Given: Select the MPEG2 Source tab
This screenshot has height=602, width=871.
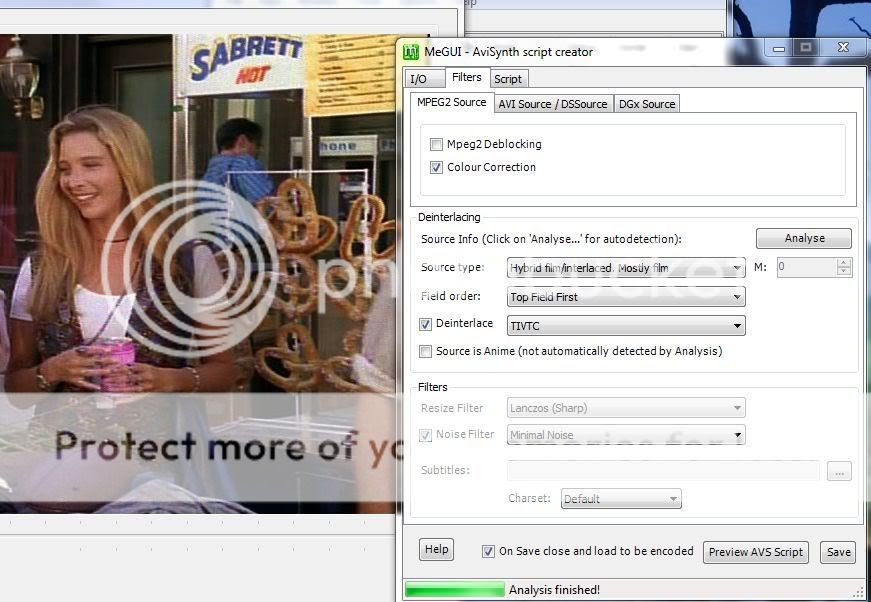Looking at the screenshot, I should [452, 102].
